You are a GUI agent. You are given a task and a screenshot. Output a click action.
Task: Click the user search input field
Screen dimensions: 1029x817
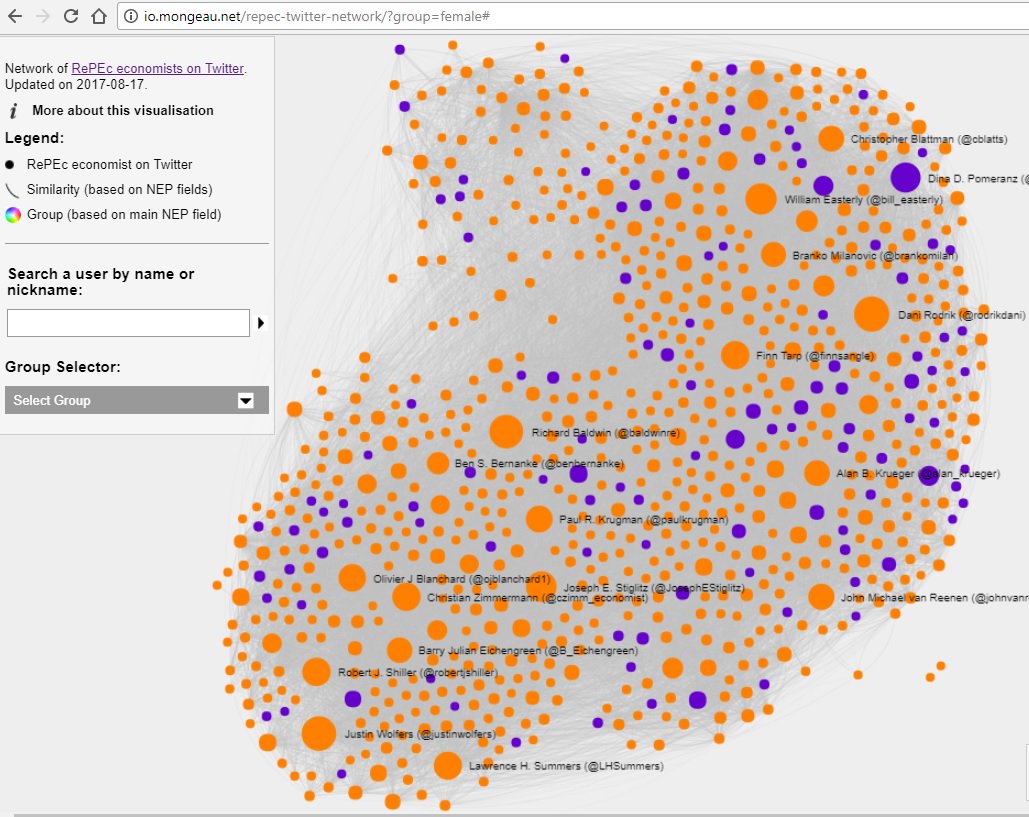128,322
